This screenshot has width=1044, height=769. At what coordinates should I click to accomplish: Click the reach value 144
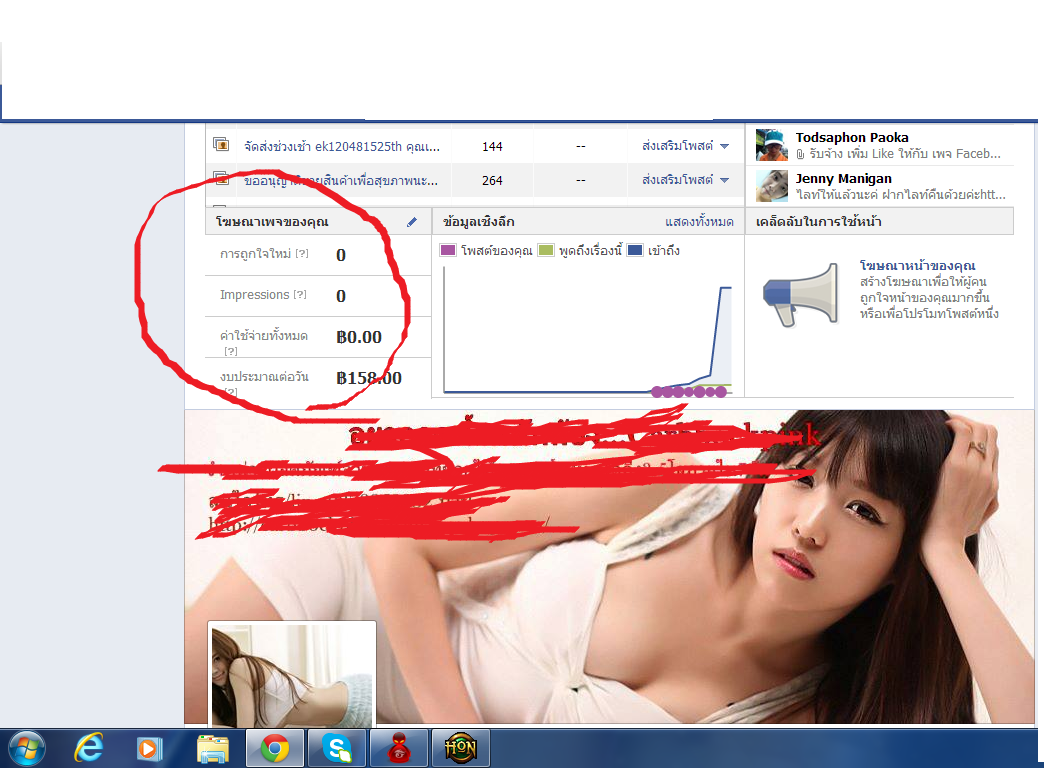coord(492,146)
